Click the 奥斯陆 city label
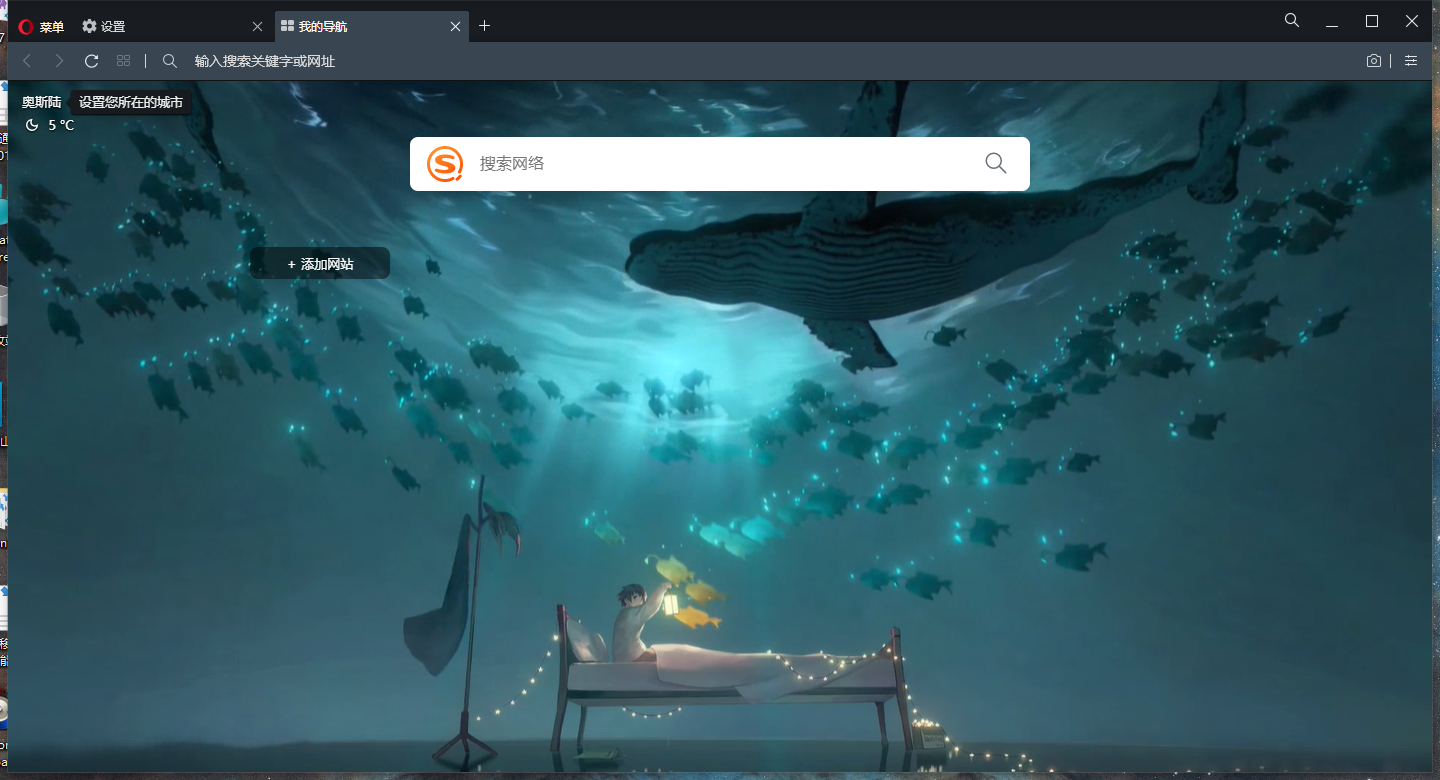This screenshot has width=1440, height=780. point(42,102)
